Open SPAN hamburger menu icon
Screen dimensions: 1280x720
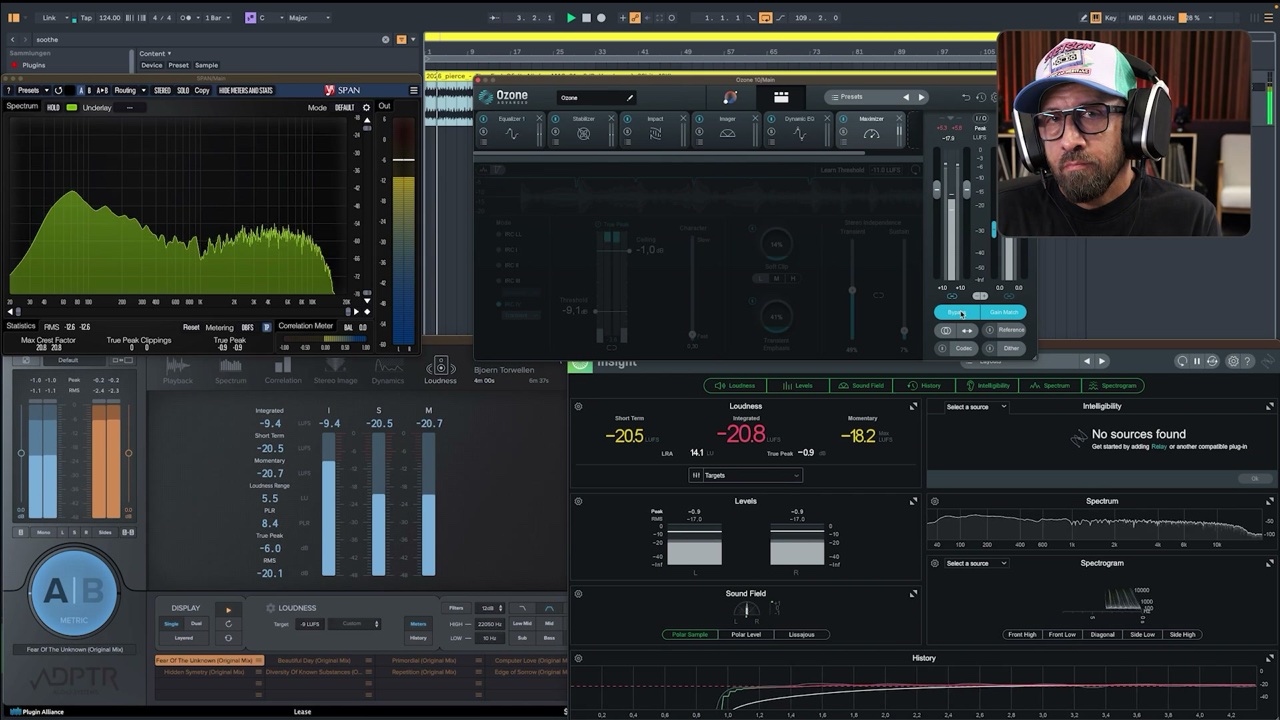(414, 90)
